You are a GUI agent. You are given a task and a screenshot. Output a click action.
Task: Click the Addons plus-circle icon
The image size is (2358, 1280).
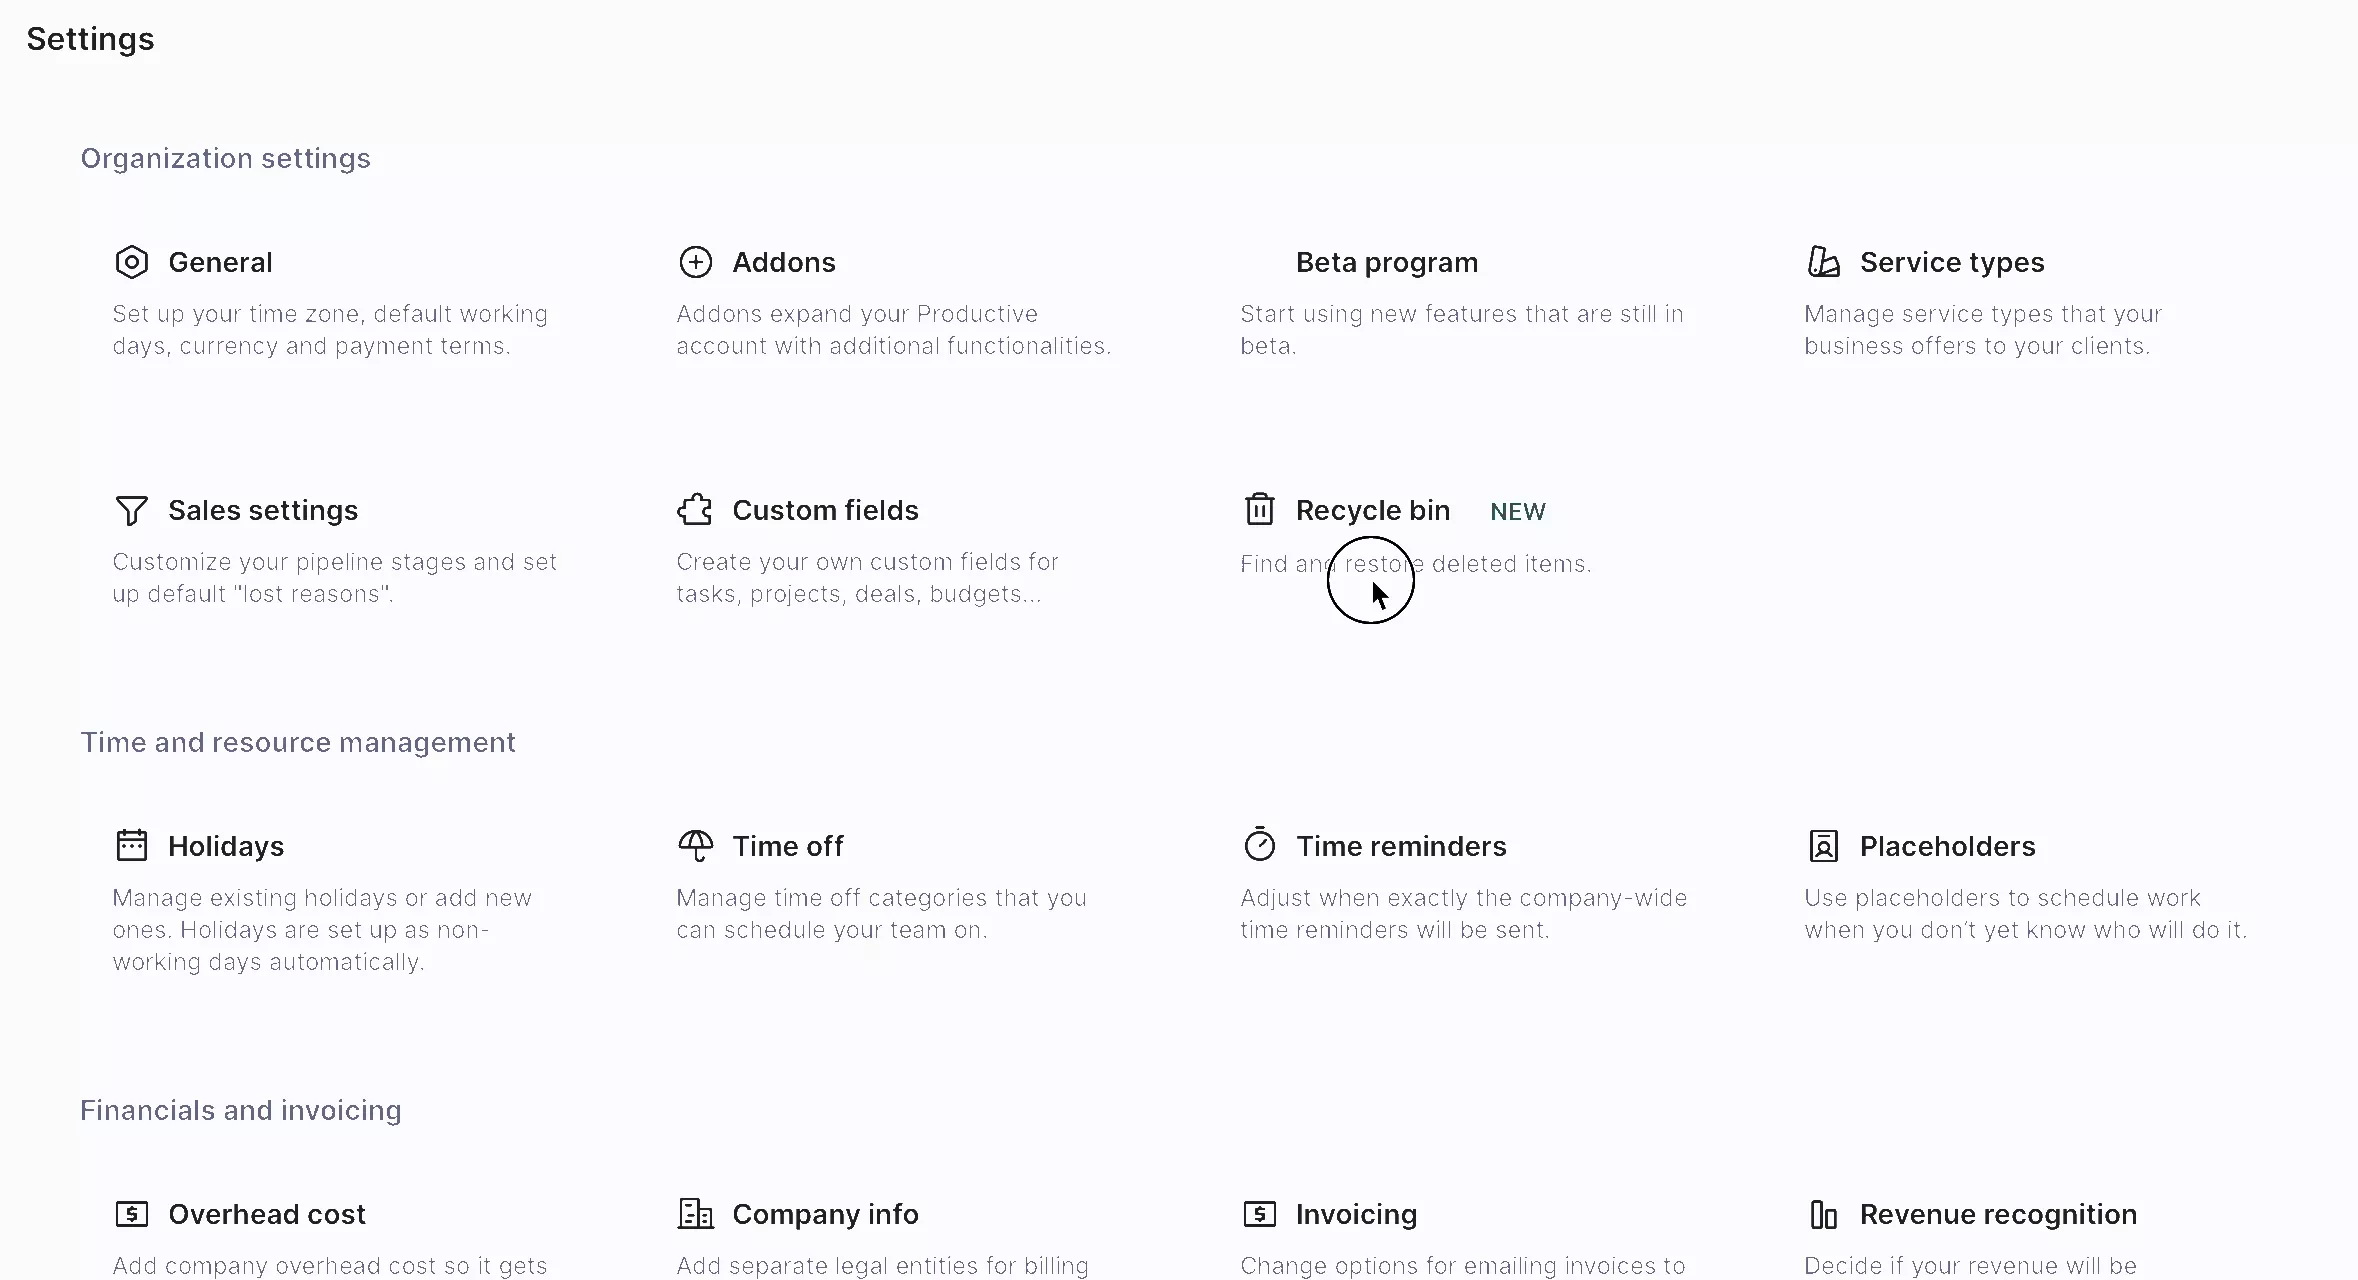[x=696, y=262]
